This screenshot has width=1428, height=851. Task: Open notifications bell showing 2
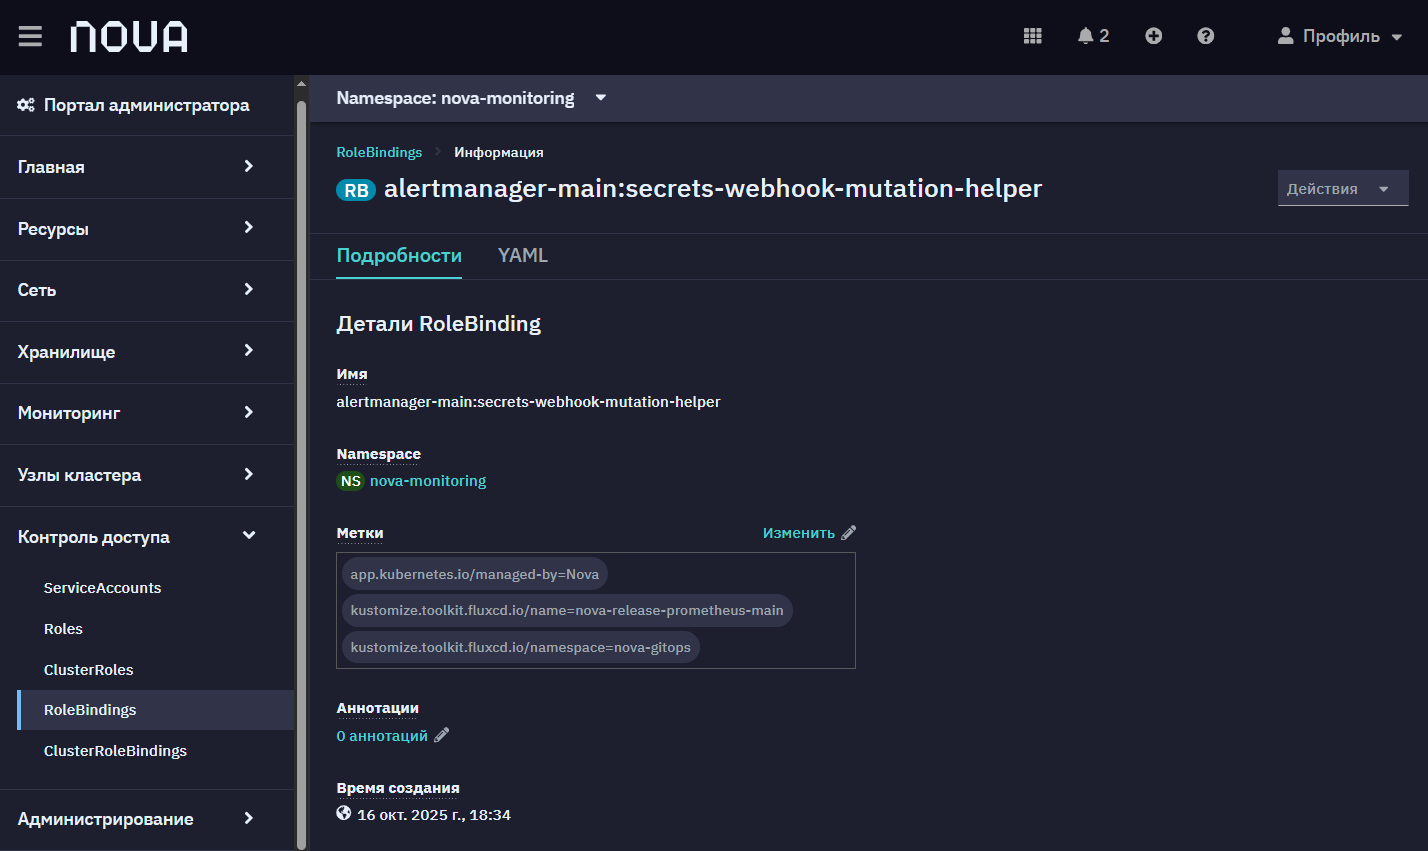coord(1093,36)
